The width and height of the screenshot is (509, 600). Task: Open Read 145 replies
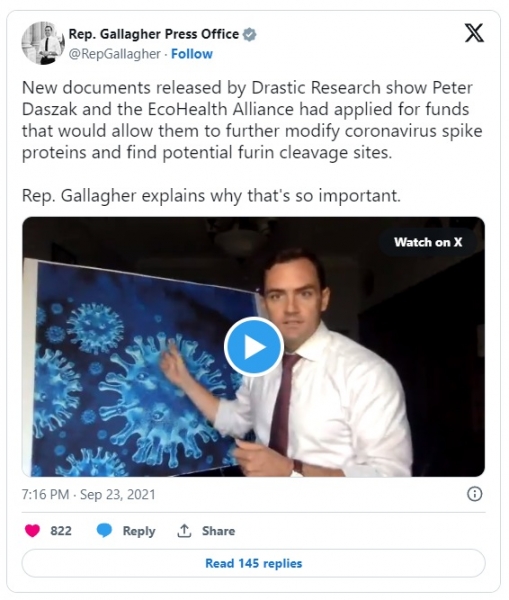pos(254,563)
